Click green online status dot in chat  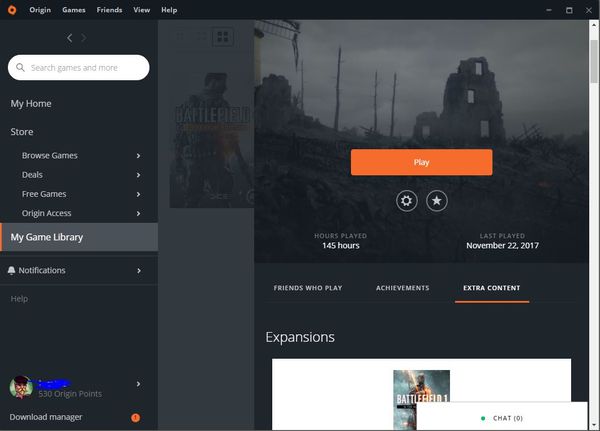(483, 418)
